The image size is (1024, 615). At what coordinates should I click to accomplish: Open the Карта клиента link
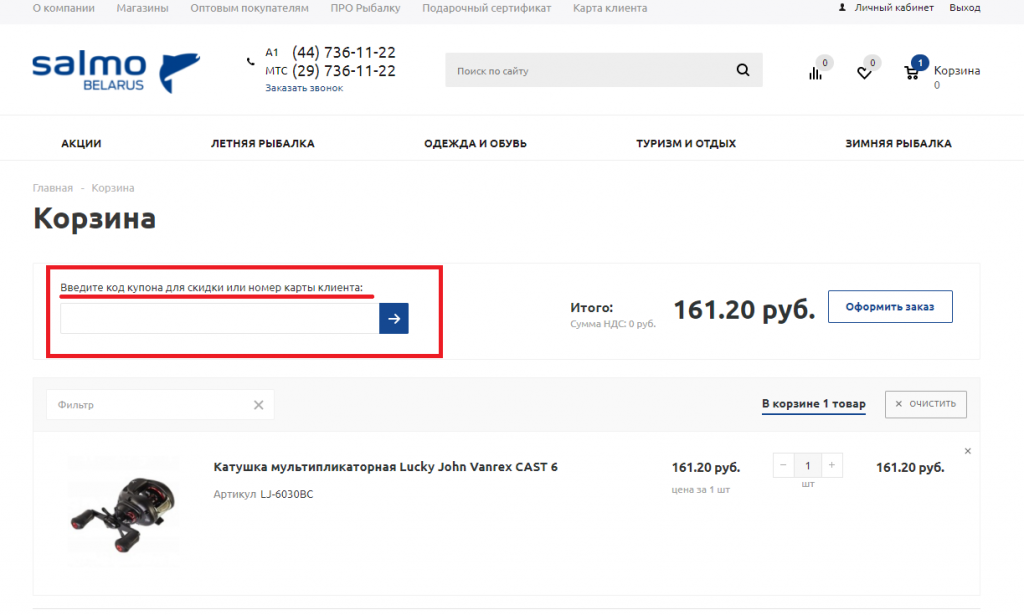coord(610,8)
